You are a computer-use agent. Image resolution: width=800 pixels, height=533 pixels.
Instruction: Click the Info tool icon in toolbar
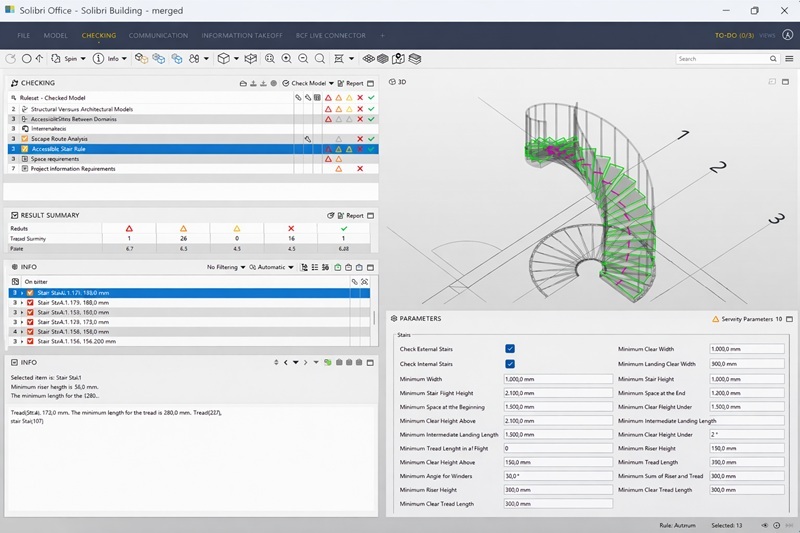98,59
